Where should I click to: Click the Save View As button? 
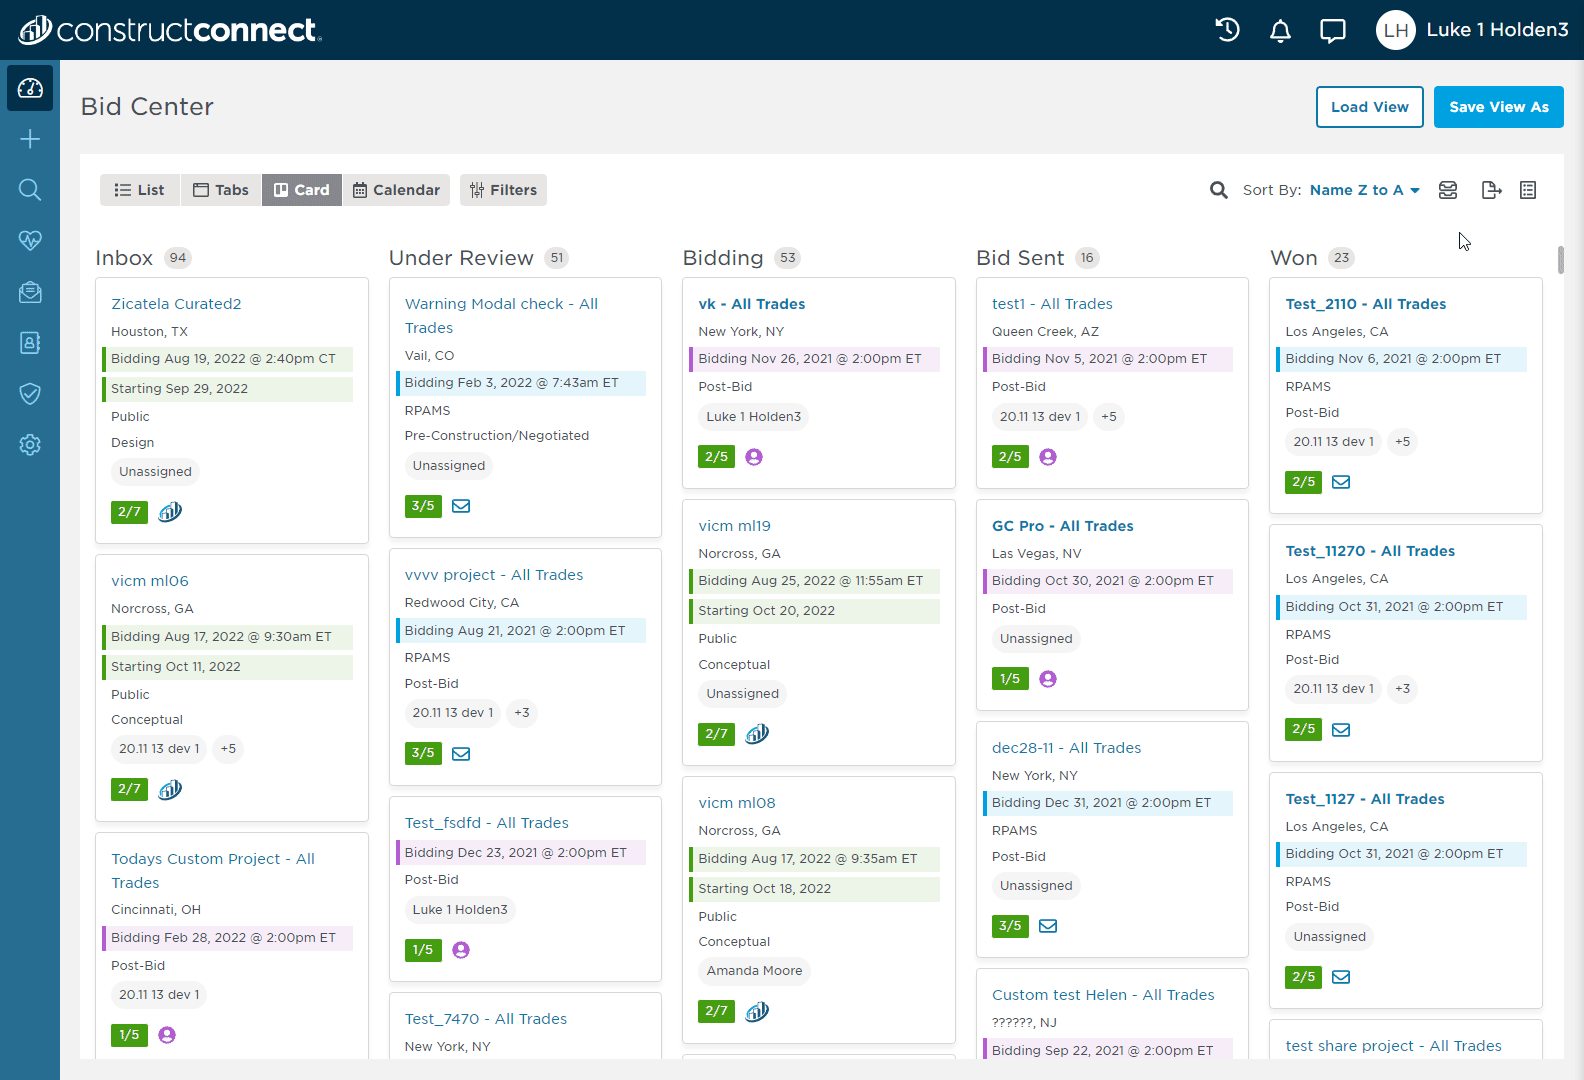click(x=1499, y=107)
